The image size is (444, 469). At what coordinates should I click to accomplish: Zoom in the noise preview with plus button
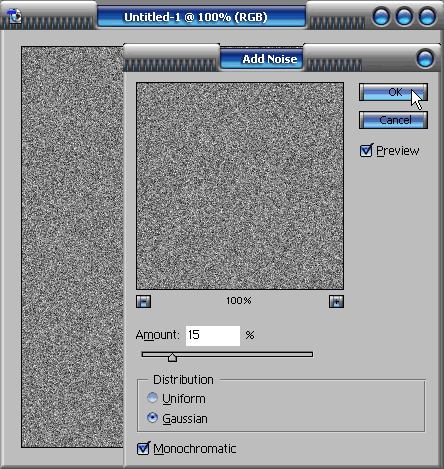(336, 301)
